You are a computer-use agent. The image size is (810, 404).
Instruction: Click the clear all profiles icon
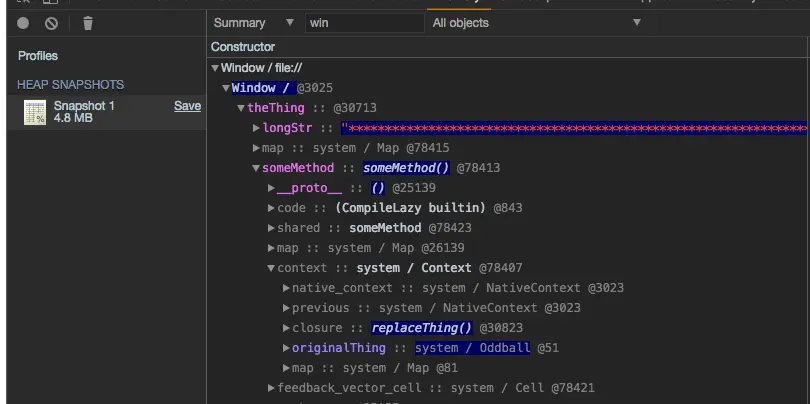(51, 23)
